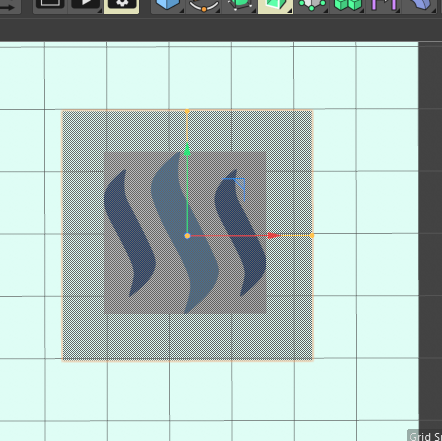Add a Cloner using the green cubes icon
Viewport: 442px width, 441px height.
pos(348,5)
